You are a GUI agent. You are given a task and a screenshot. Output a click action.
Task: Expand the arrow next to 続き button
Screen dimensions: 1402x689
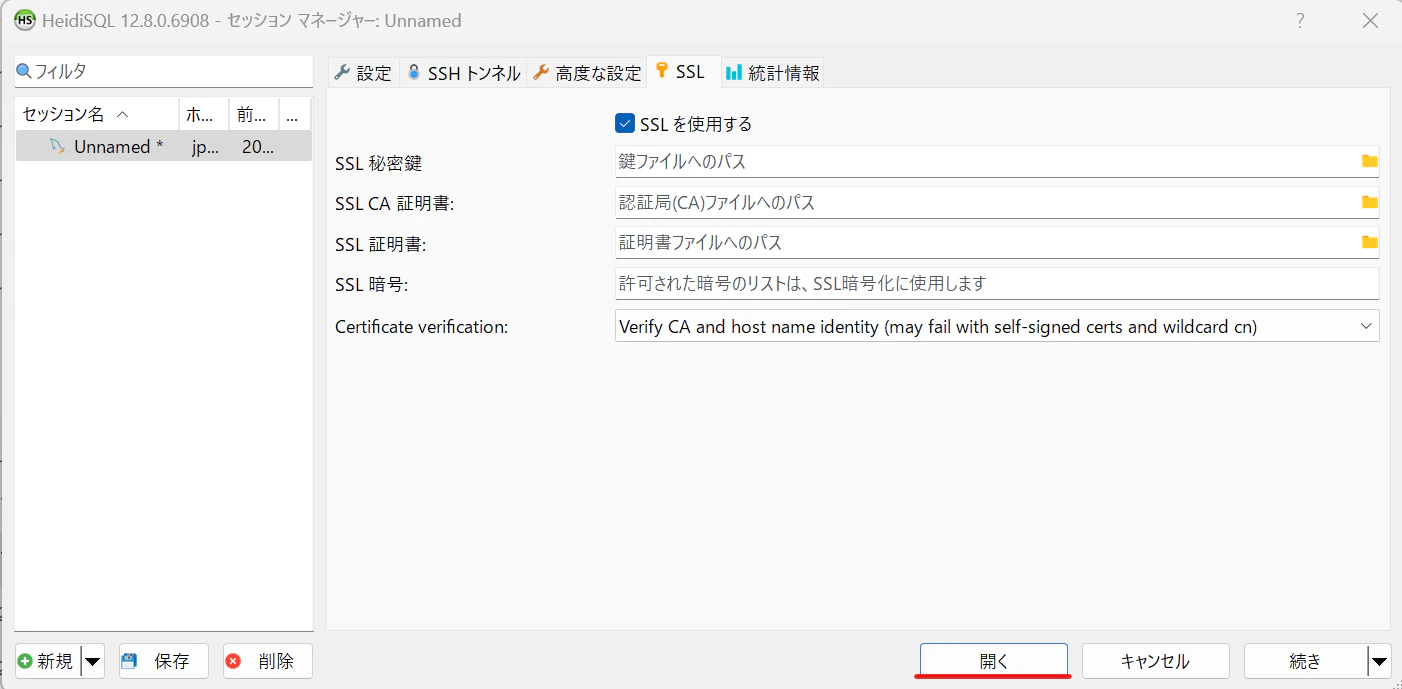1379,661
